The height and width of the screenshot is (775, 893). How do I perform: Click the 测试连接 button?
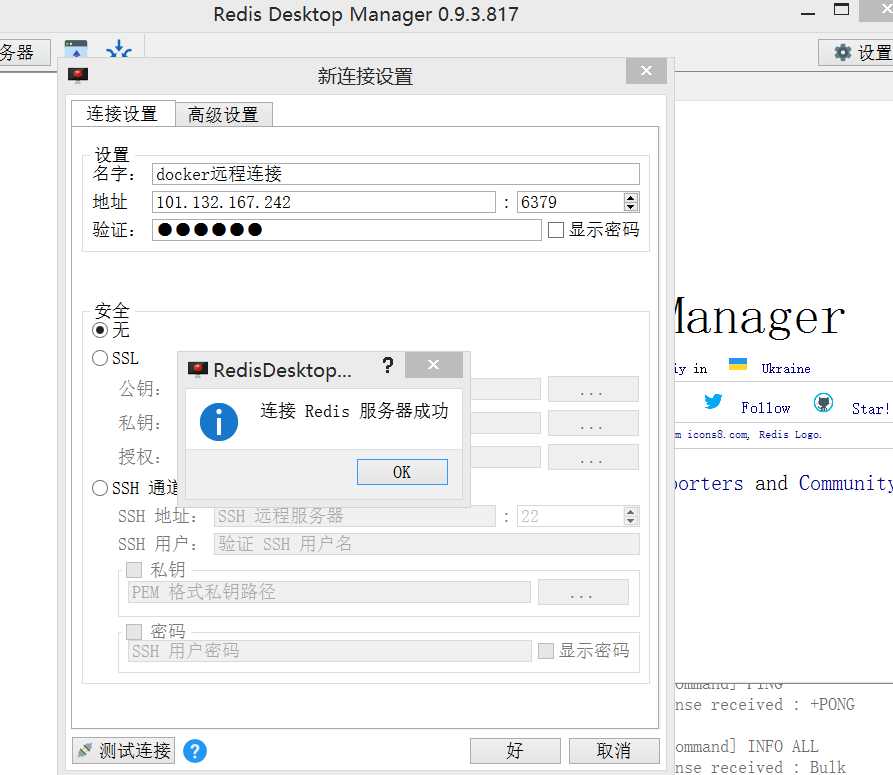tap(124, 751)
